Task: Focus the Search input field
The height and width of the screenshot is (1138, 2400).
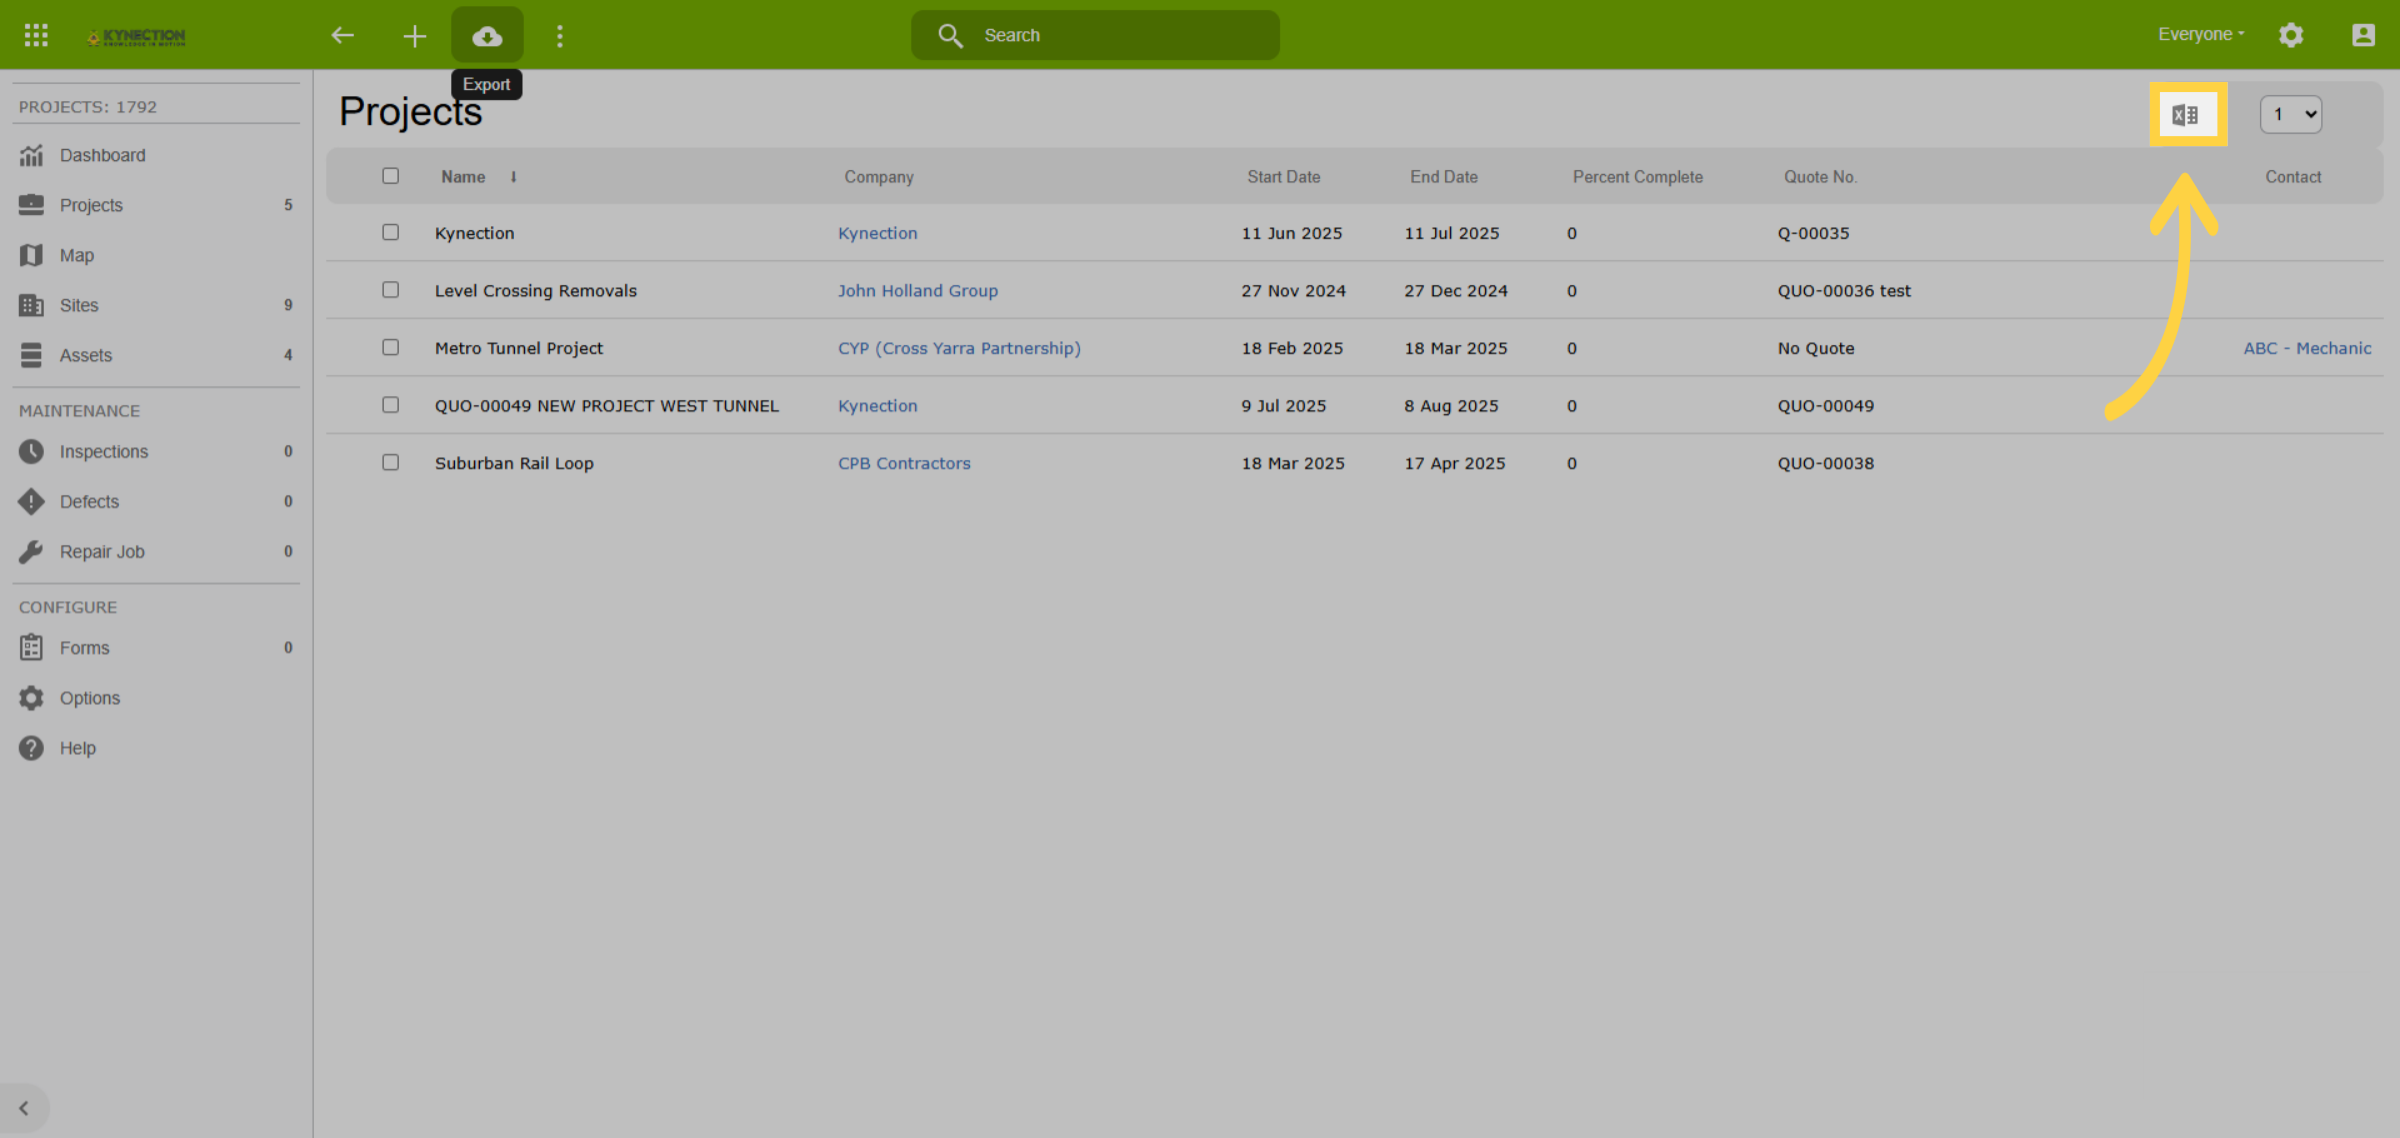Action: coord(1095,35)
